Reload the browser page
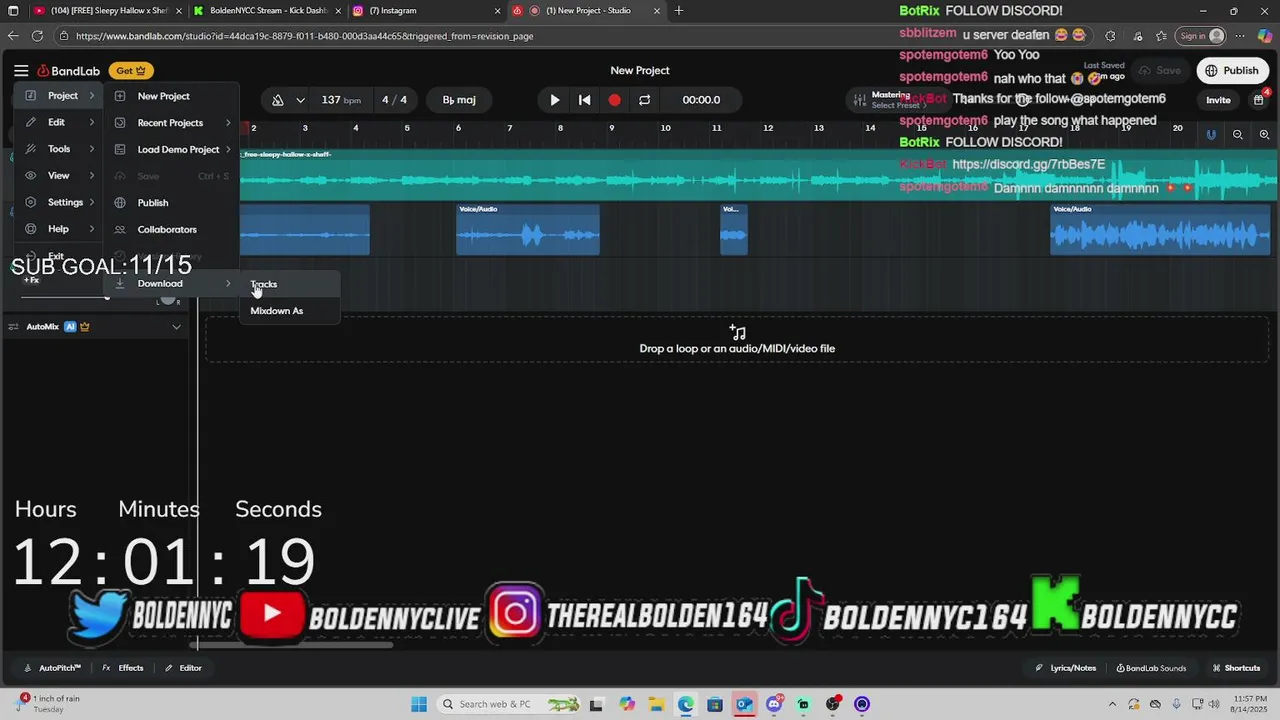The width and height of the screenshot is (1280, 720). [x=37, y=36]
